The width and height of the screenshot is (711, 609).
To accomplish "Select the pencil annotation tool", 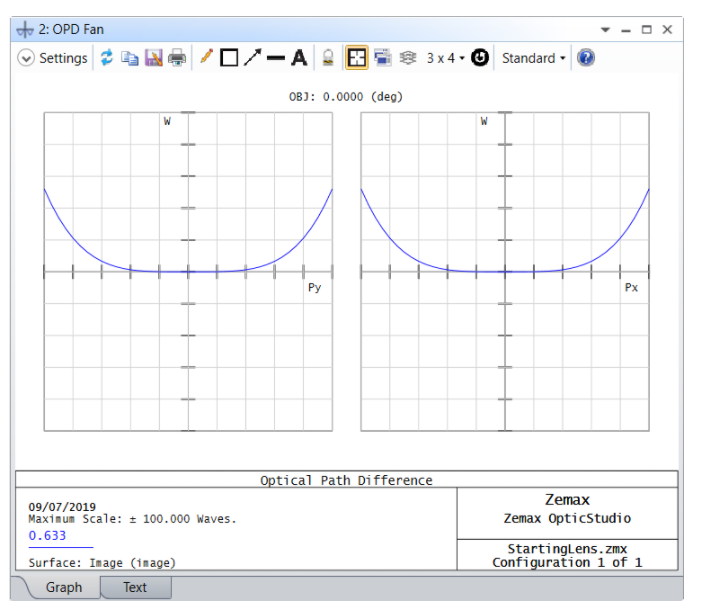I will pos(206,58).
